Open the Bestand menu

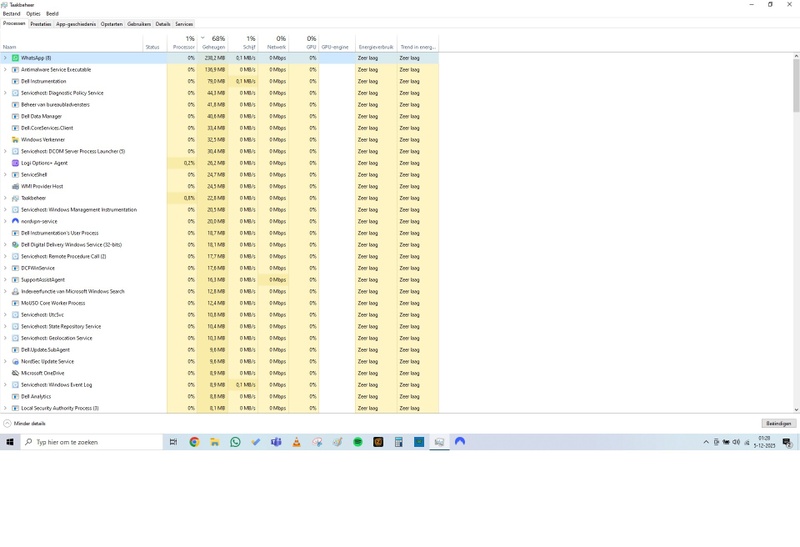coord(11,14)
